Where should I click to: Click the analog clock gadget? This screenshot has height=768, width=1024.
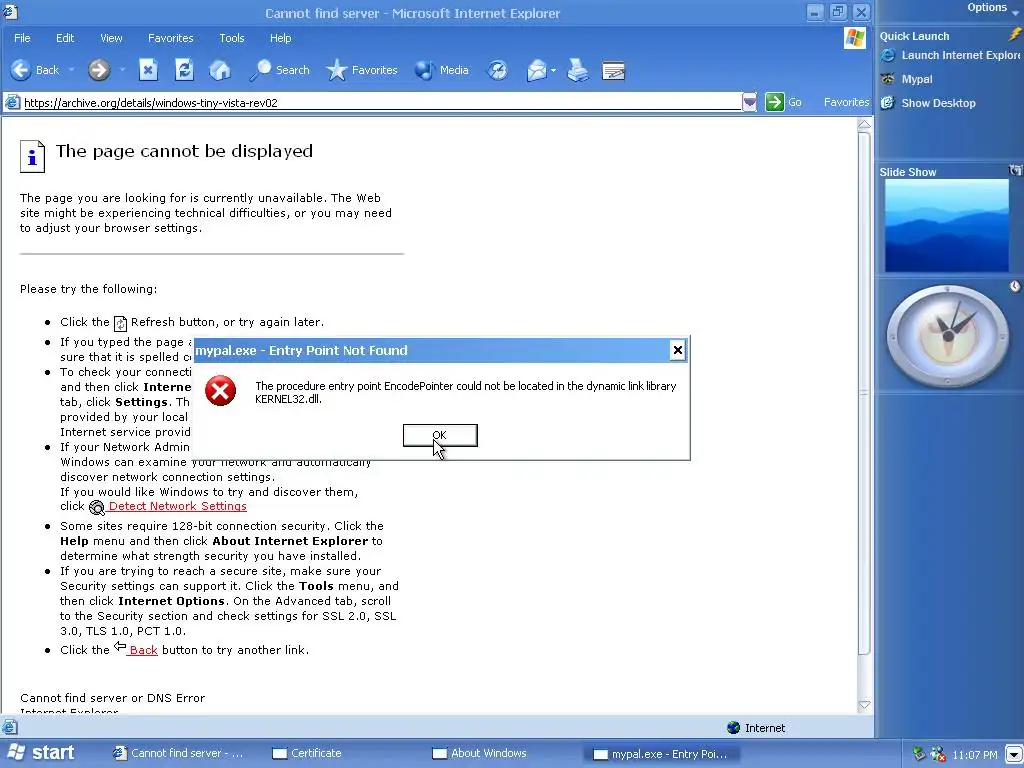(x=947, y=336)
